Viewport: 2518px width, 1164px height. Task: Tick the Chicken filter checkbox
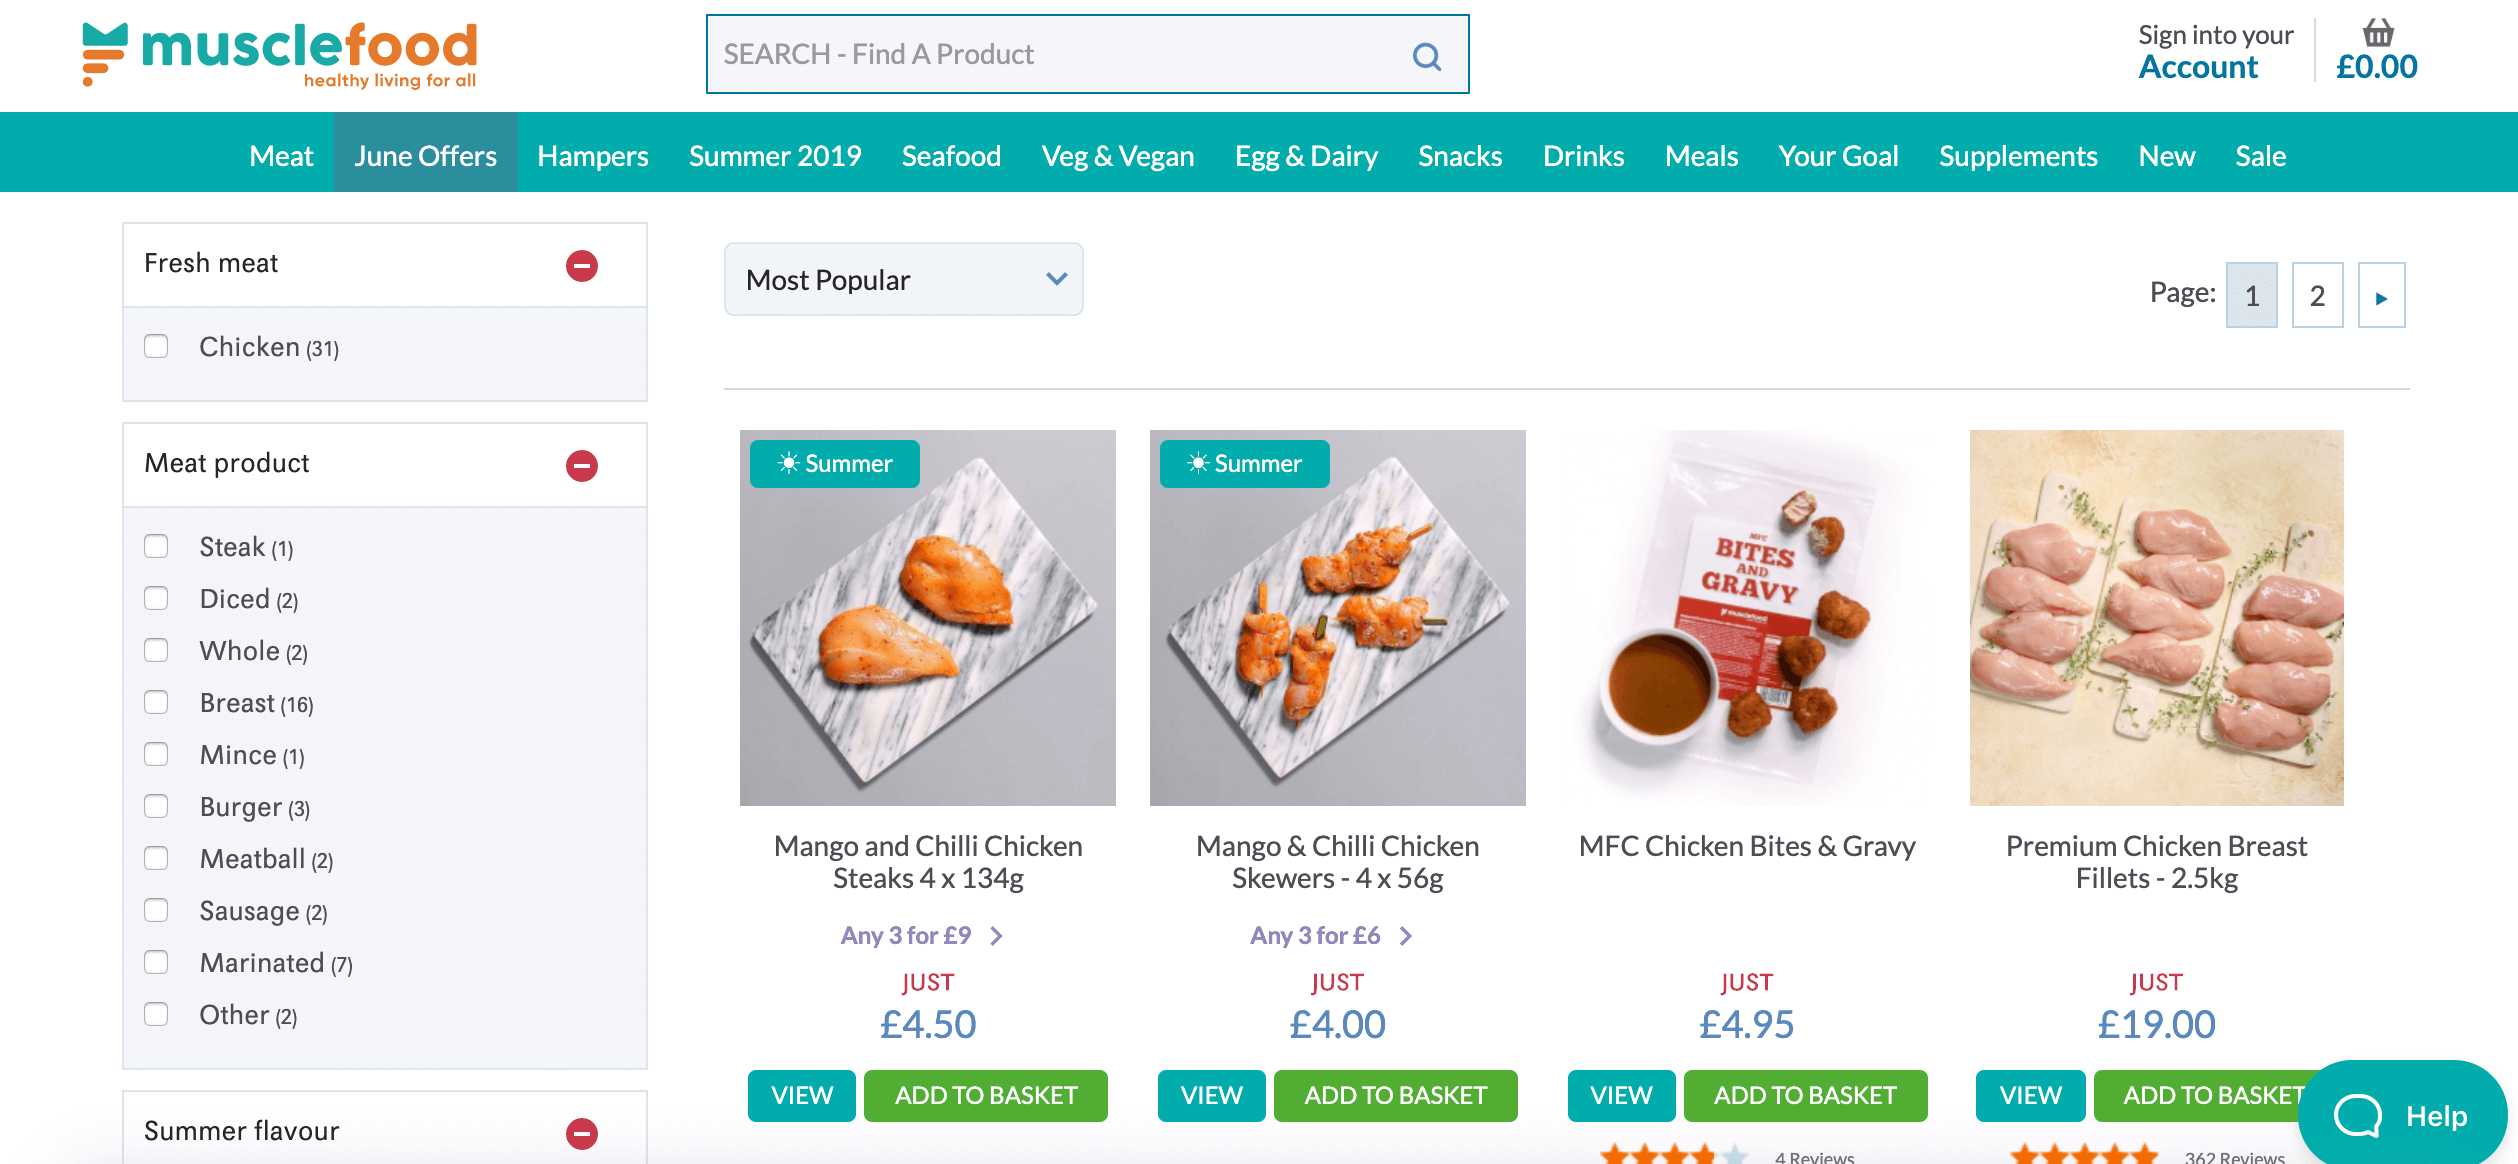[x=156, y=346]
